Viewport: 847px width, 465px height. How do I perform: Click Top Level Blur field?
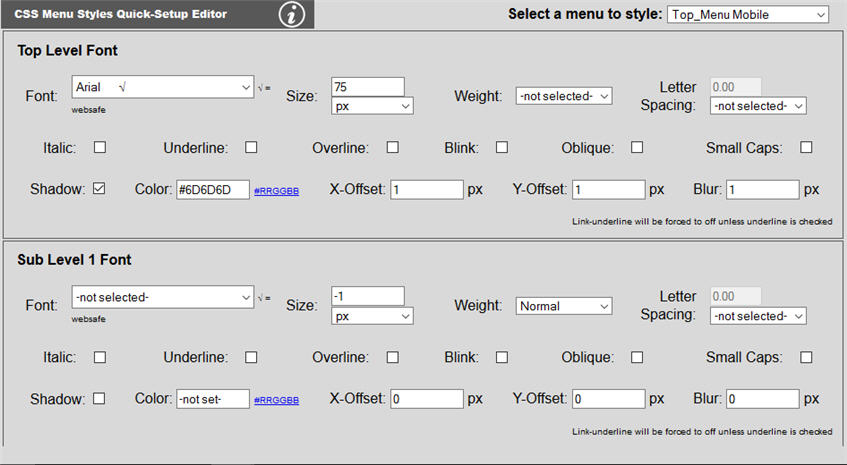762,190
